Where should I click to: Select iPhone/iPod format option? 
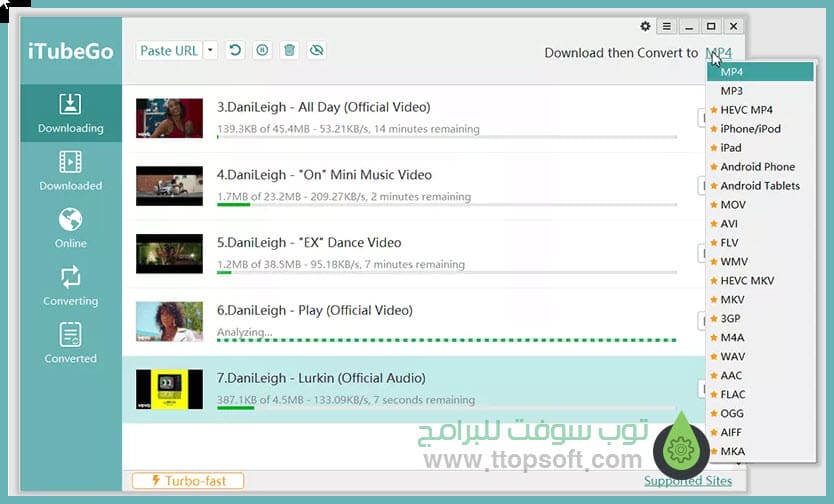pyautogui.click(x=761, y=129)
